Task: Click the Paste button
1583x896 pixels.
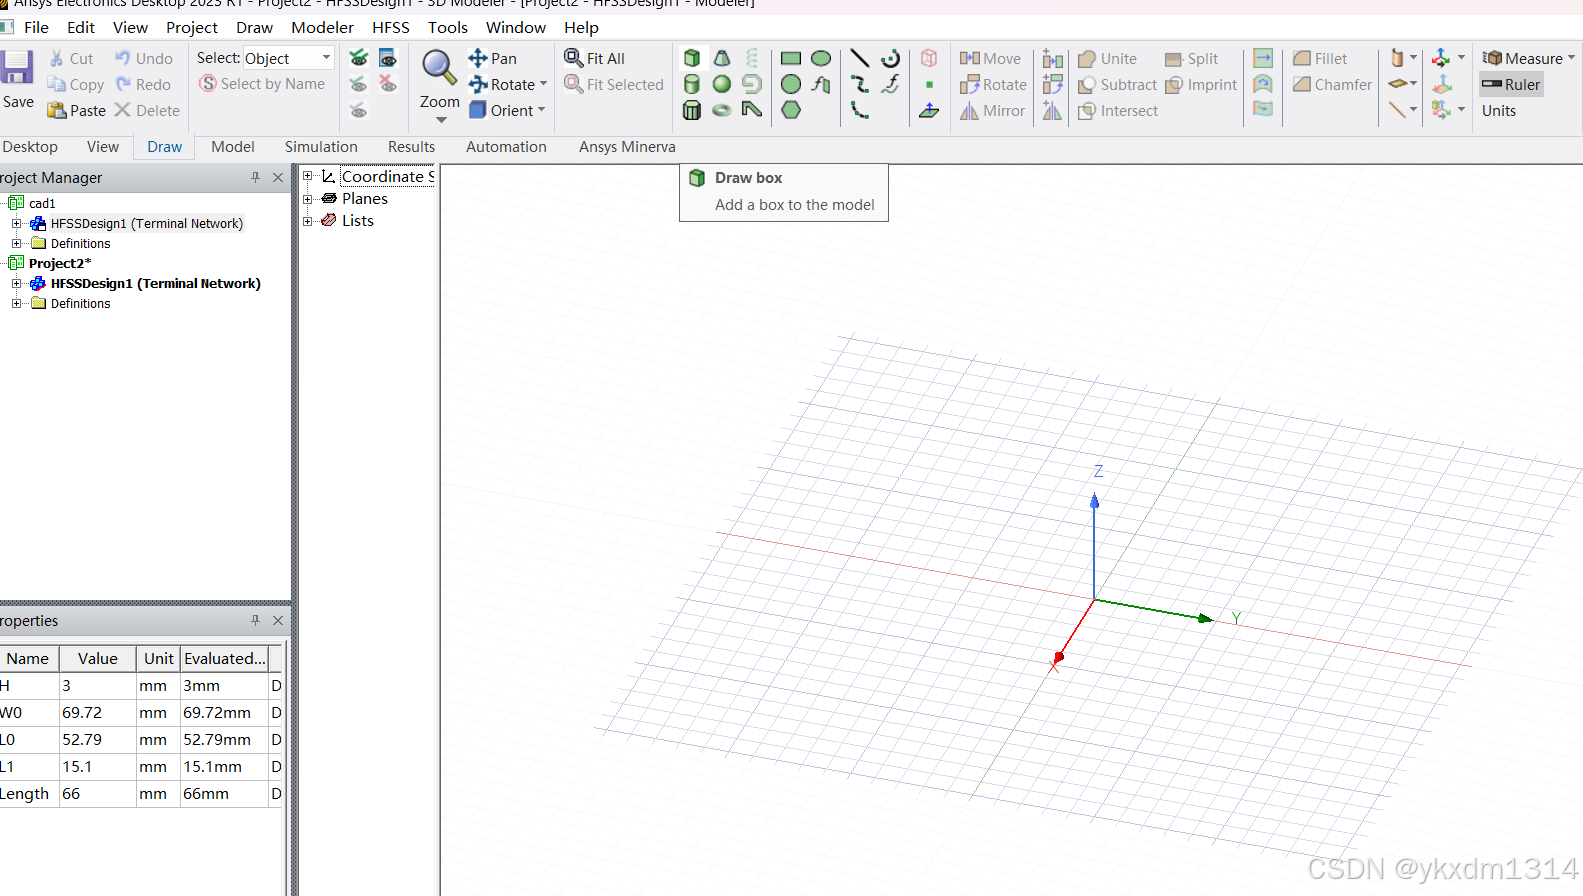Action: (x=76, y=110)
